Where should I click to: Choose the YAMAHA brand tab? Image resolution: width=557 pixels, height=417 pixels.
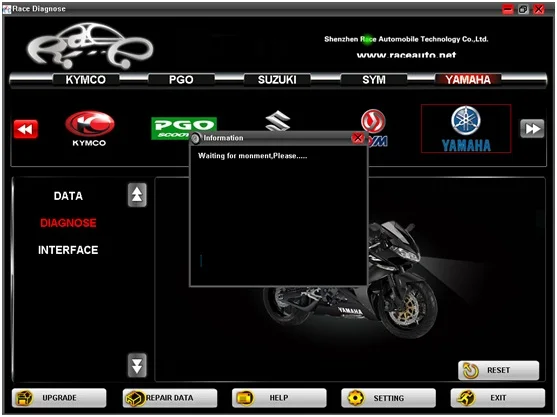click(x=468, y=80)
